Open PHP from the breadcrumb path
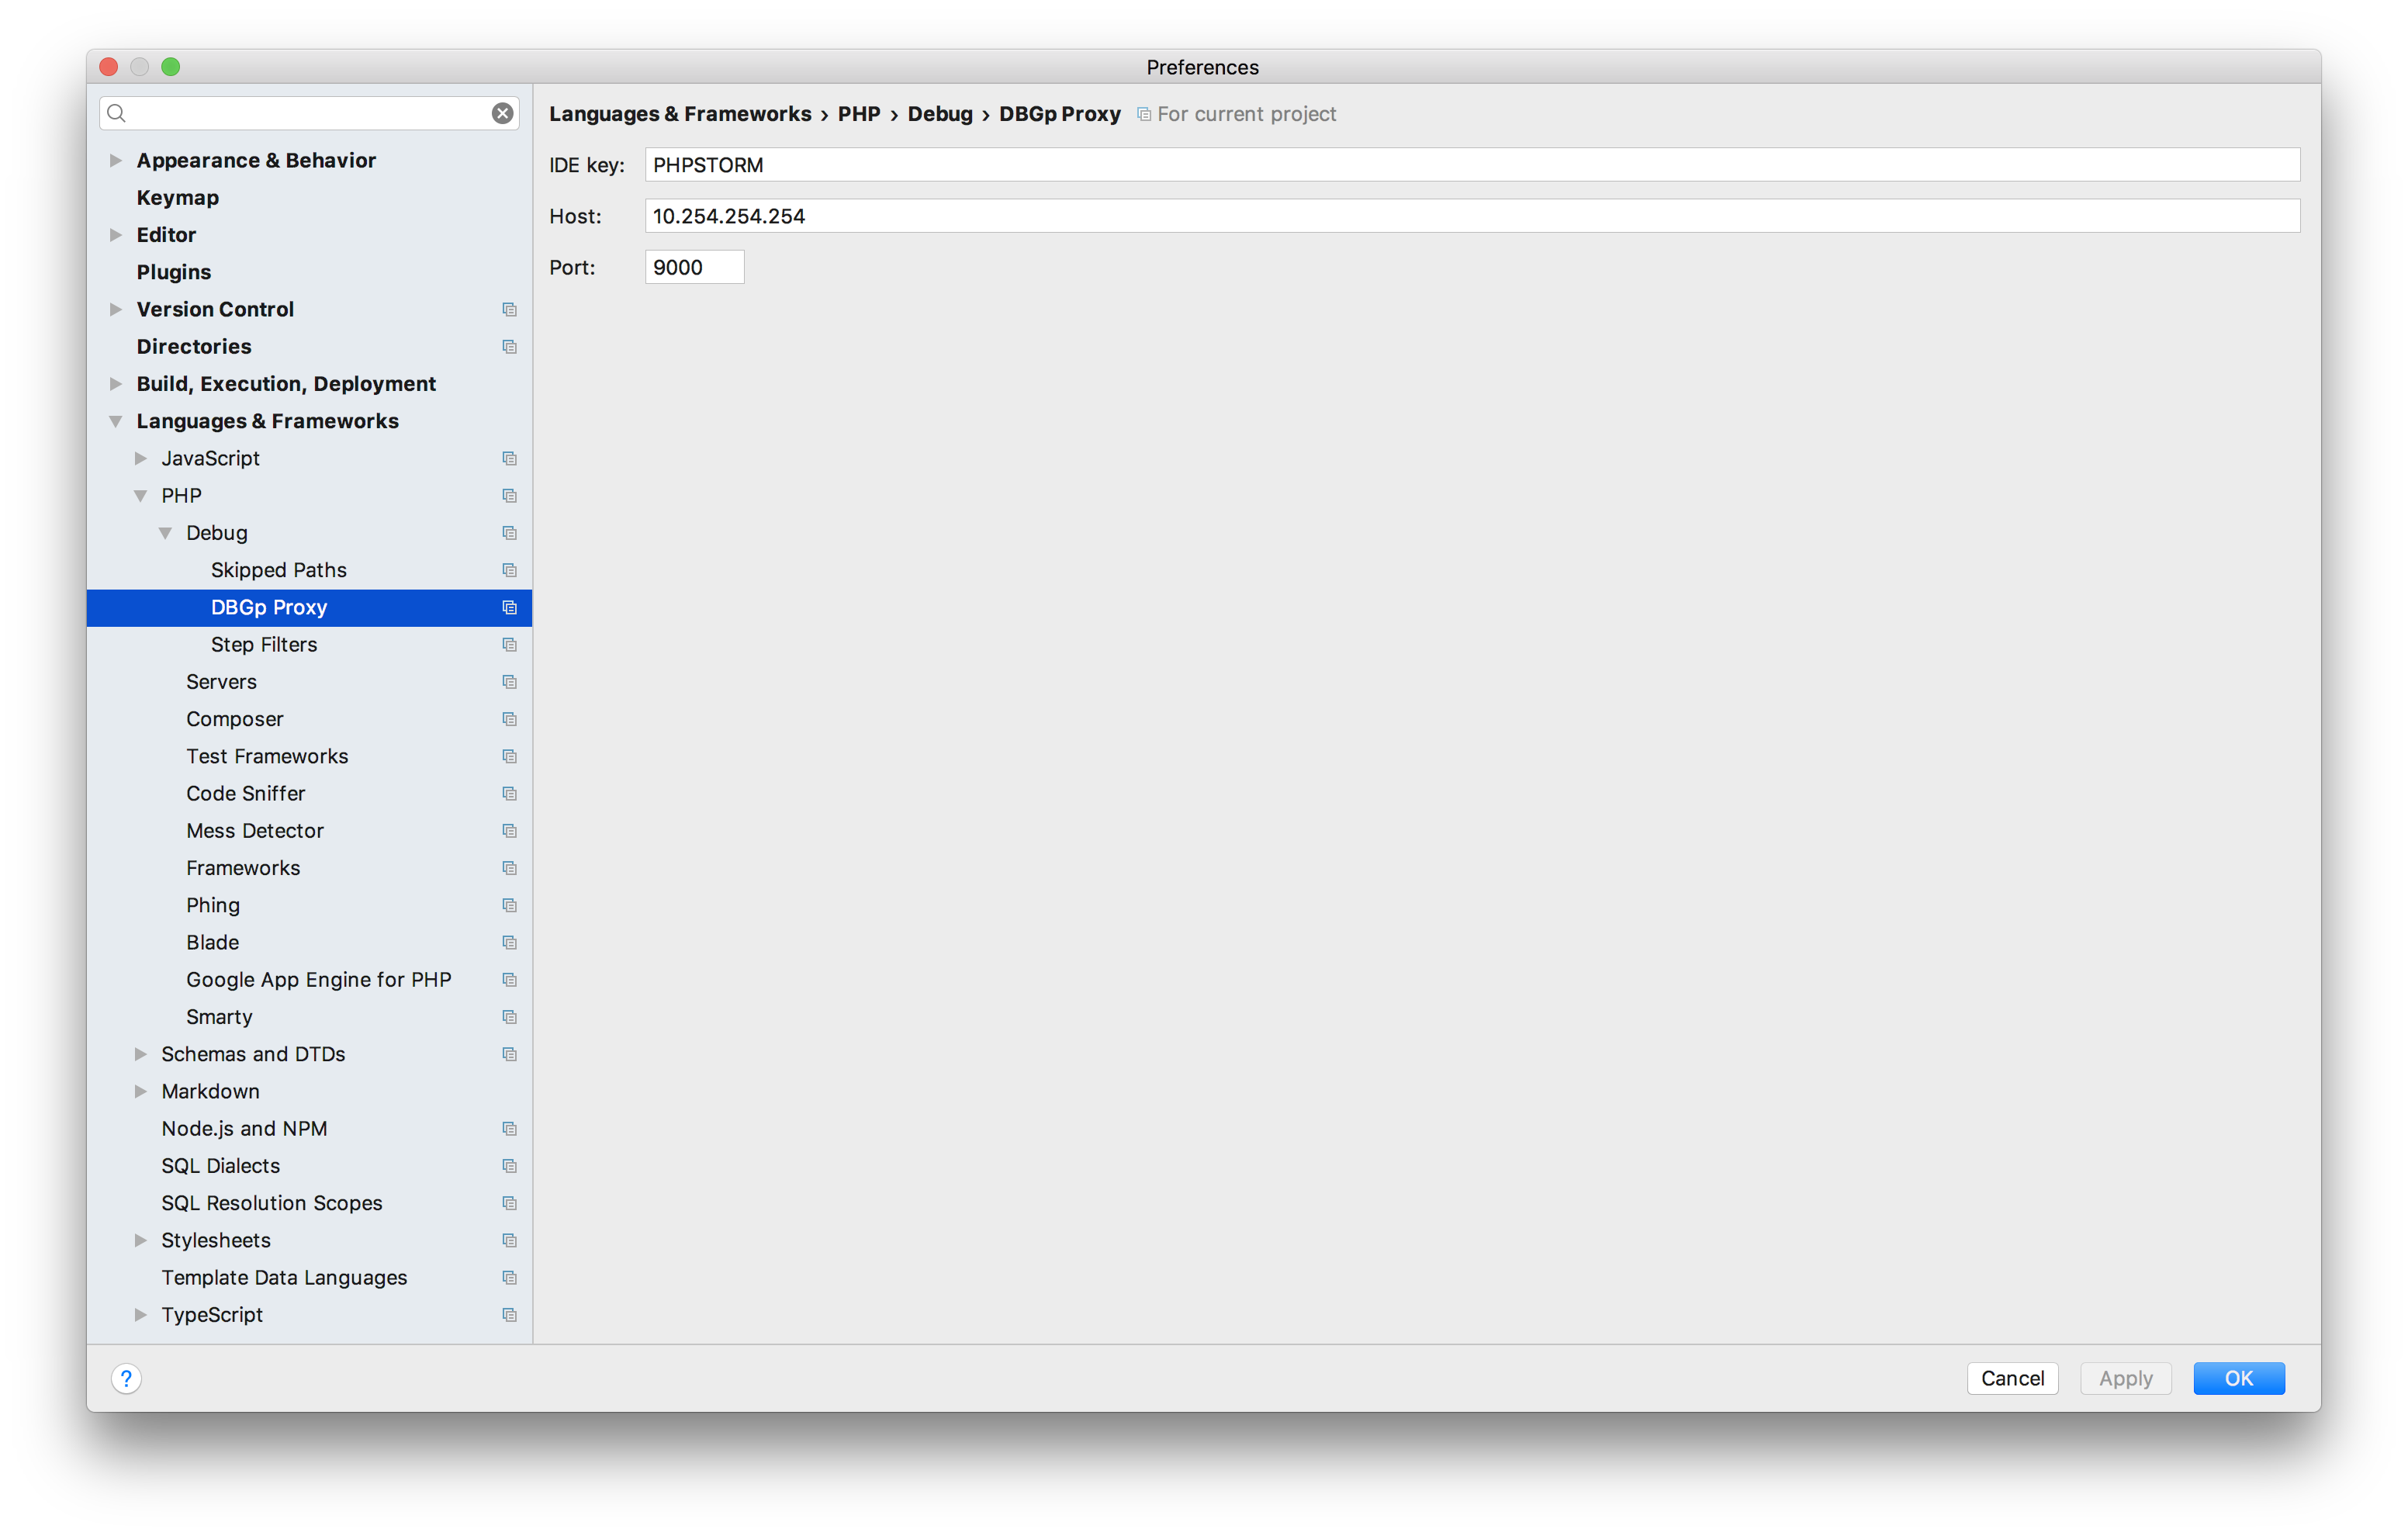The image size is (2408, 1536). click(x=859, y=114)
